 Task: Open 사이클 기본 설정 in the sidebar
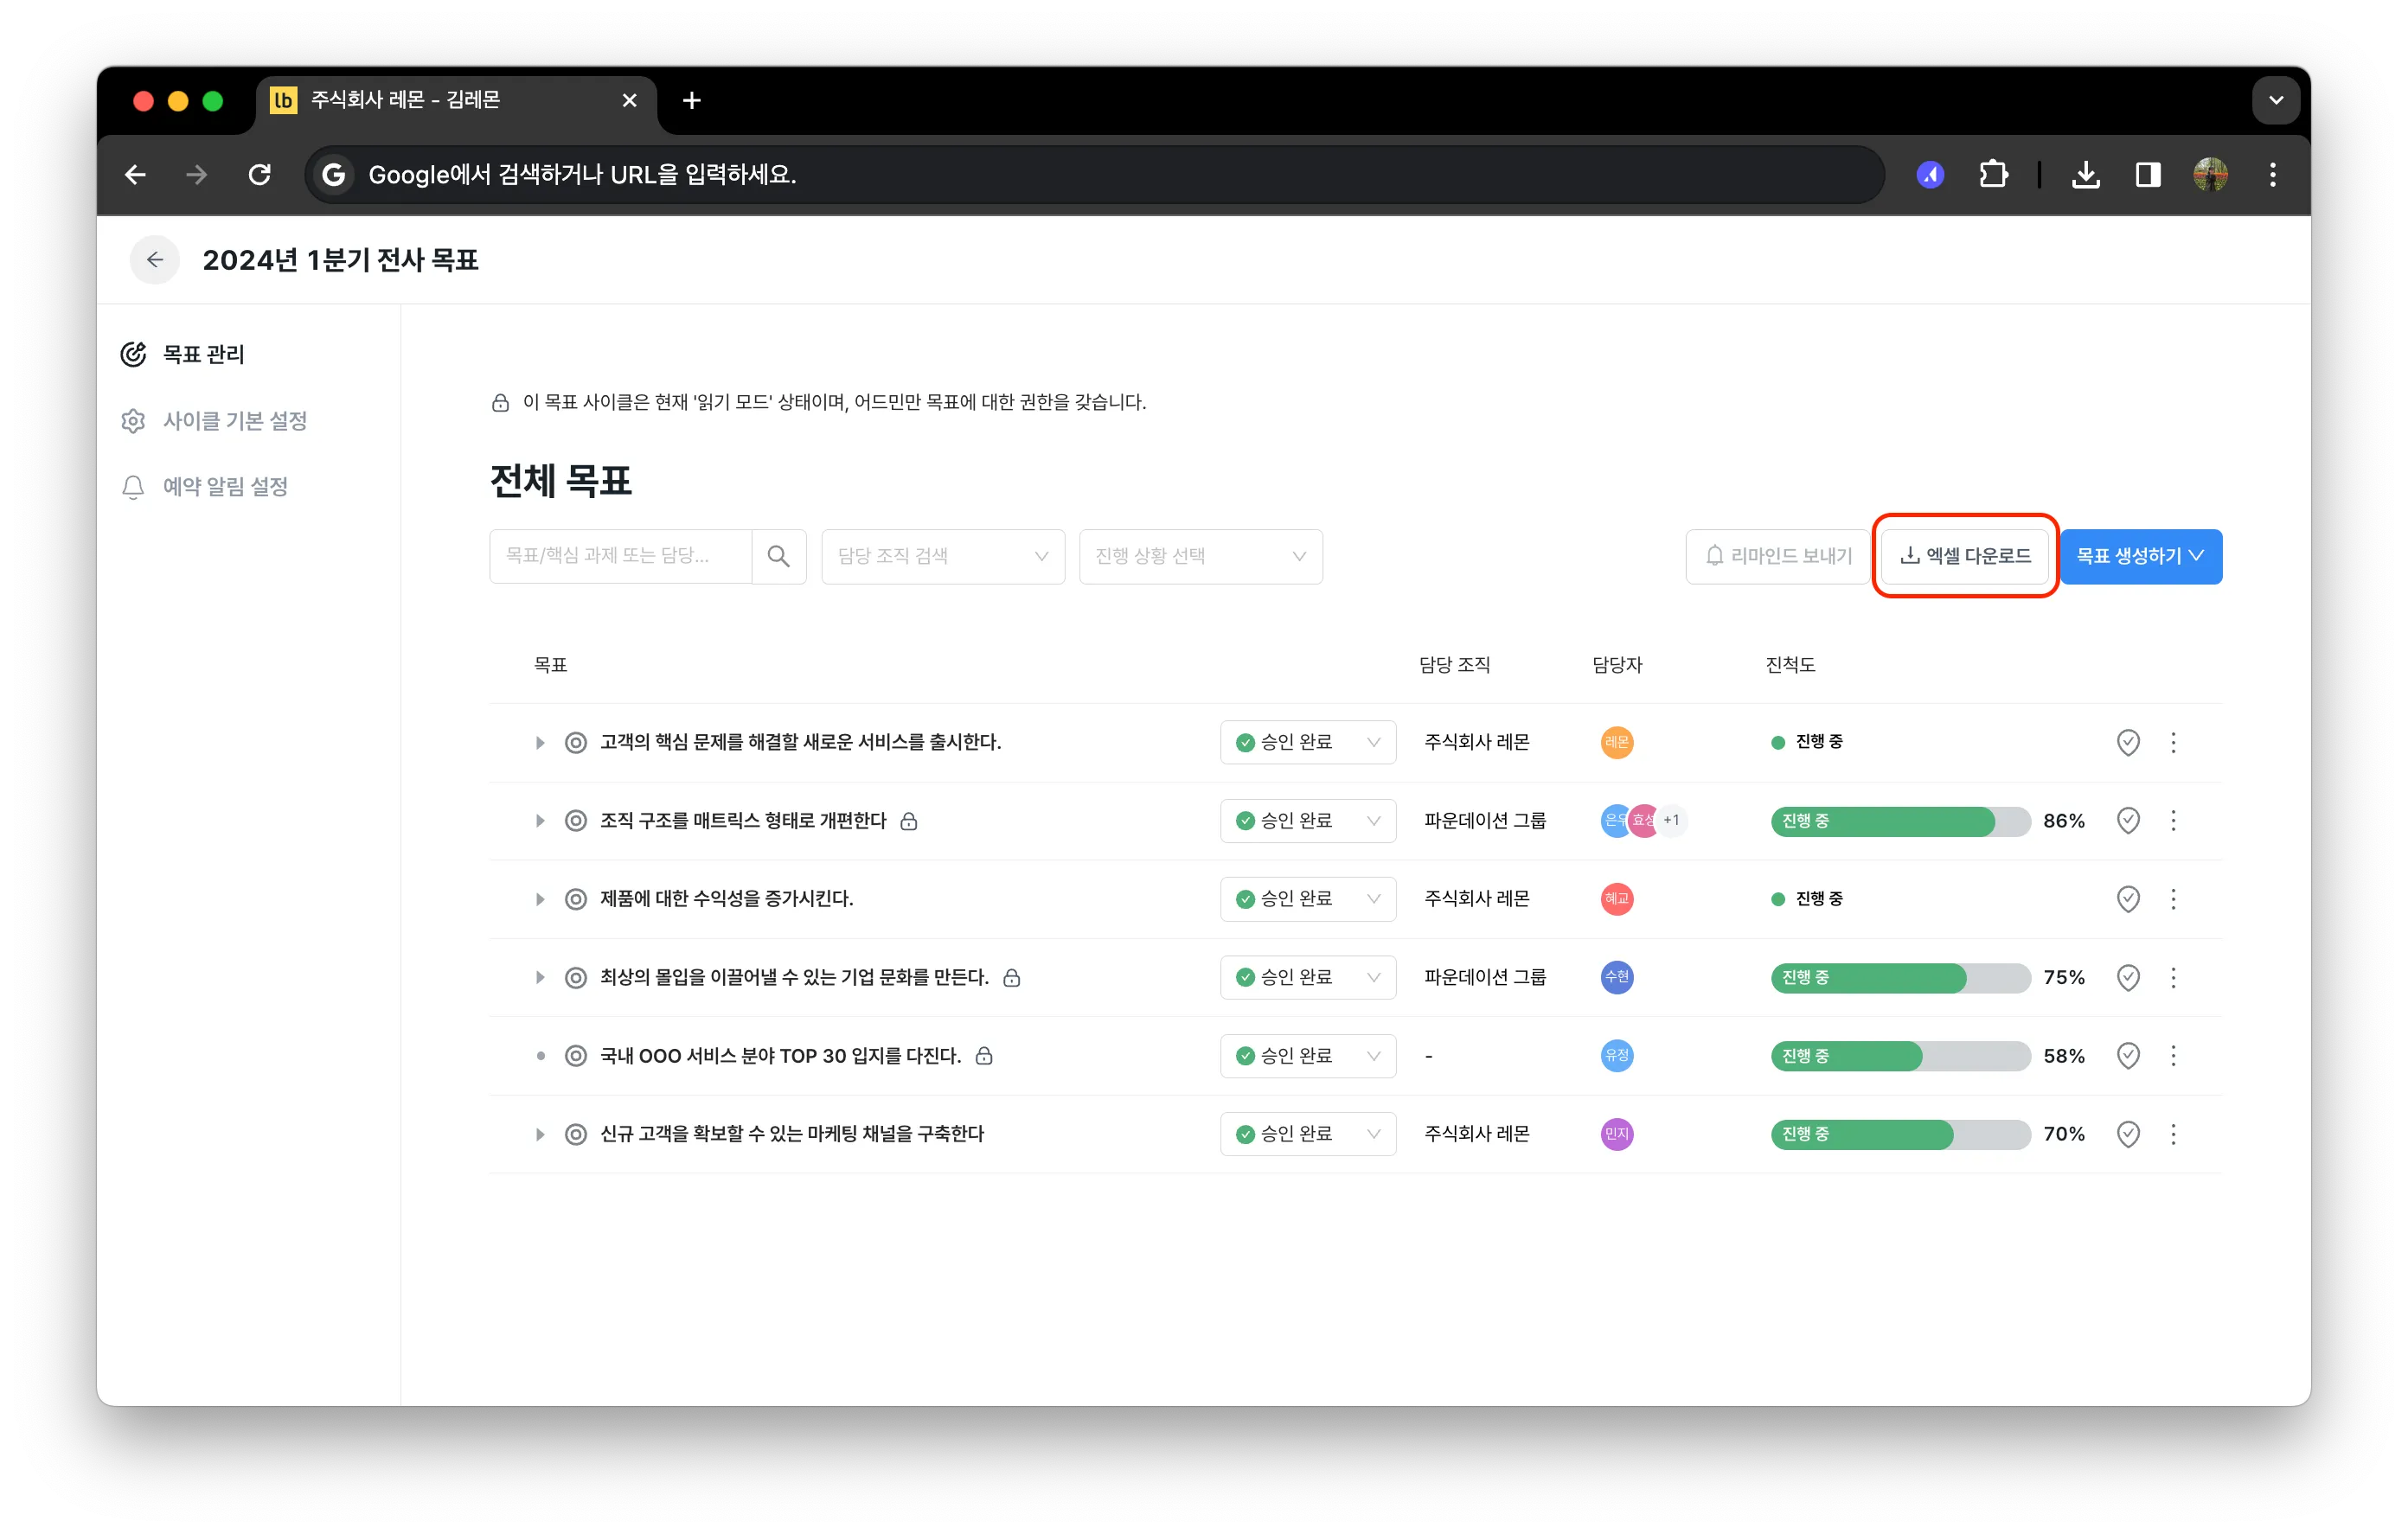pos(214,420)
